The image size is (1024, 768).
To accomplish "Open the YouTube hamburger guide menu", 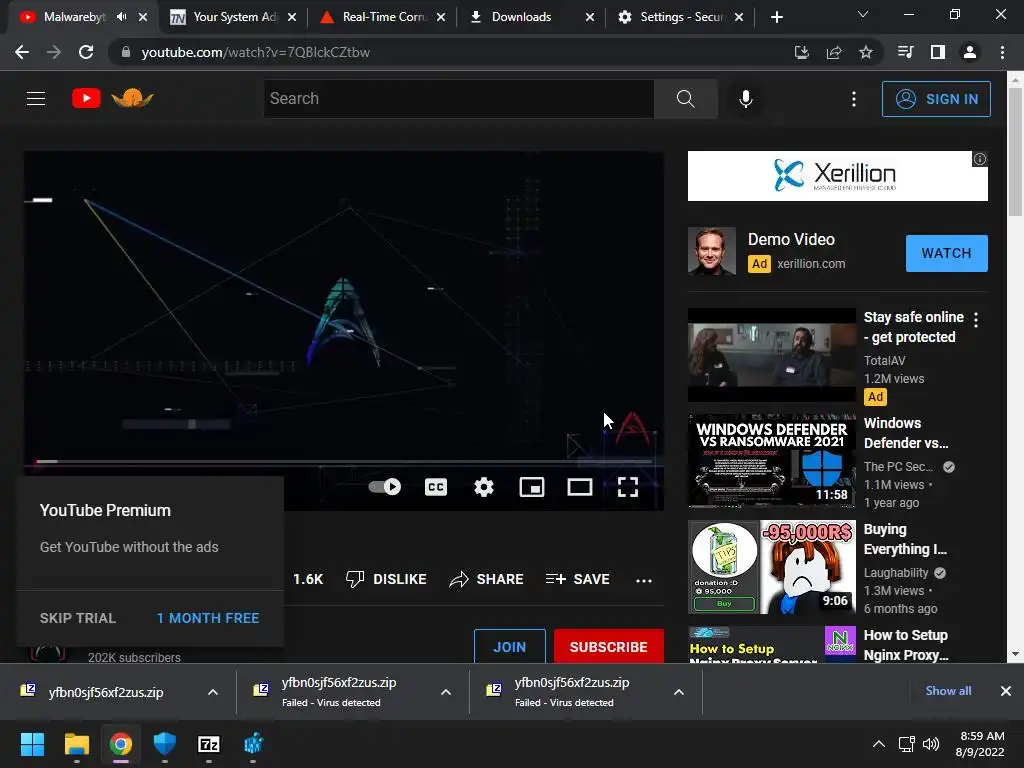I will [36, 99].
